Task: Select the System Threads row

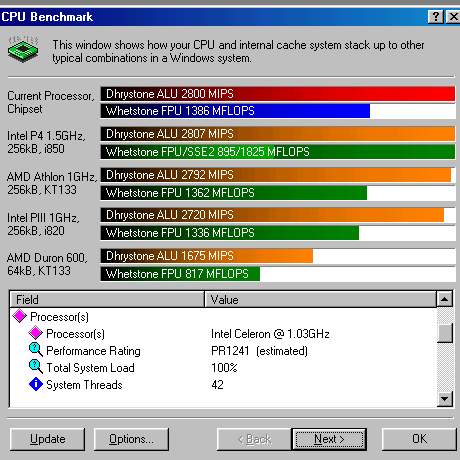Action: click(223, 384)
